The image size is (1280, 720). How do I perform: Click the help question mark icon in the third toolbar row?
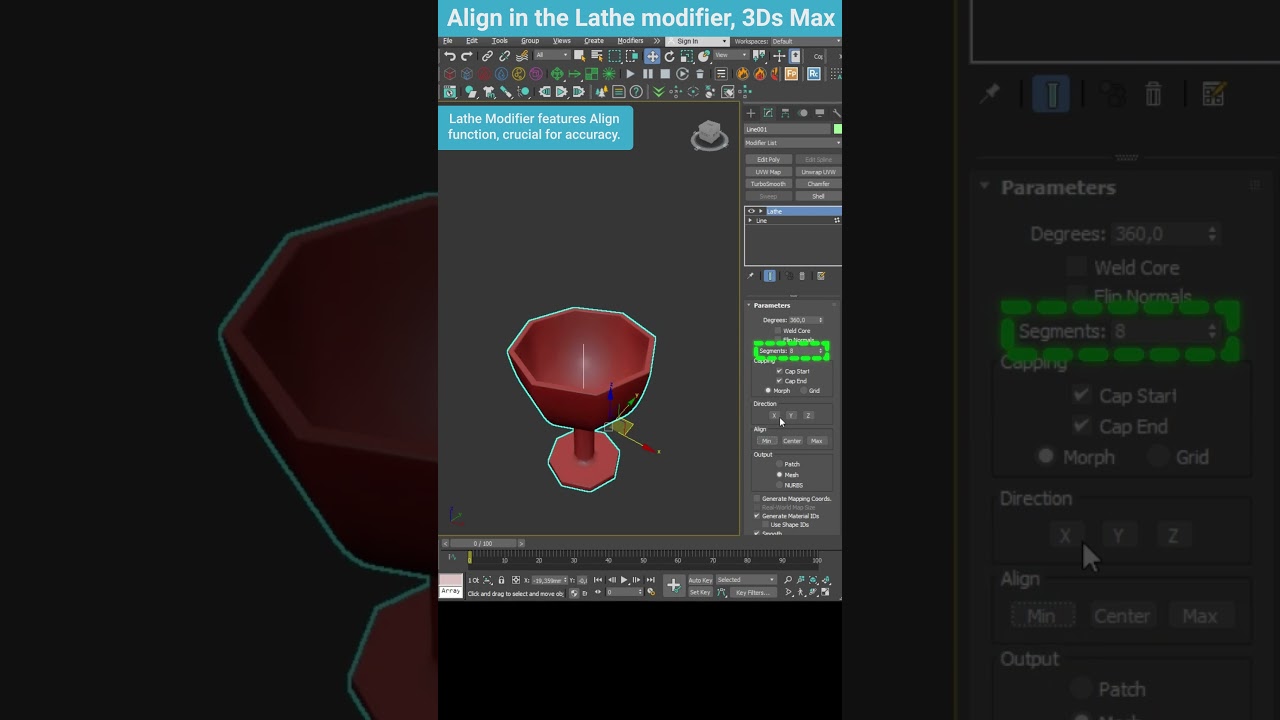[x=636, y=92]
